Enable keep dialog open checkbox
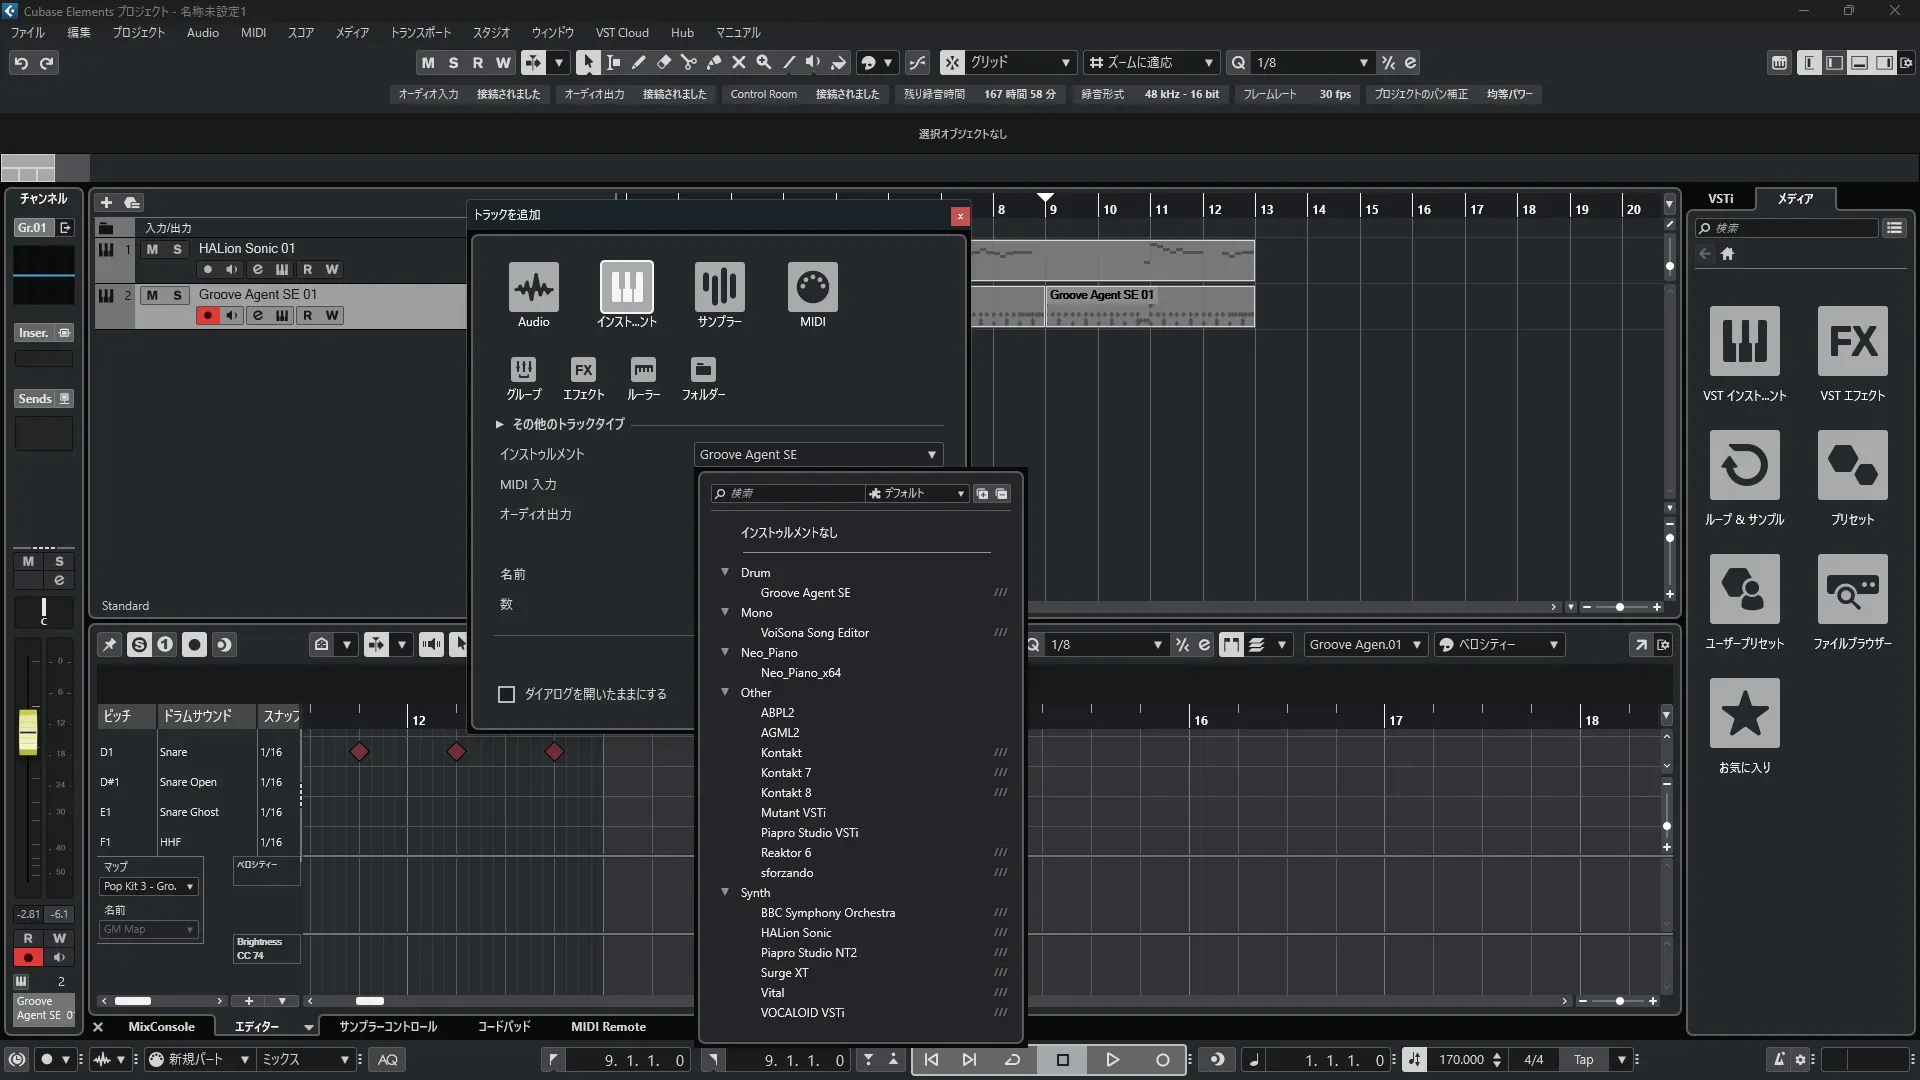Viewport: 1920px width, 1080px height. click(507, 694)
